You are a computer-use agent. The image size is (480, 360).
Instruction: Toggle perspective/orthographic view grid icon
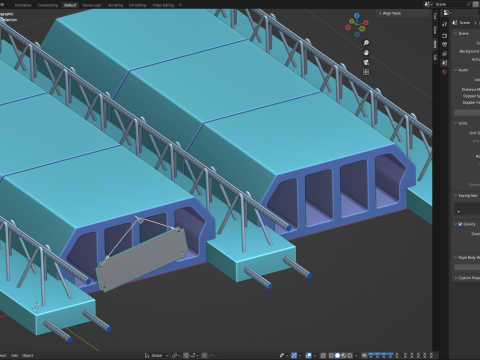click(x=366, y=72)
